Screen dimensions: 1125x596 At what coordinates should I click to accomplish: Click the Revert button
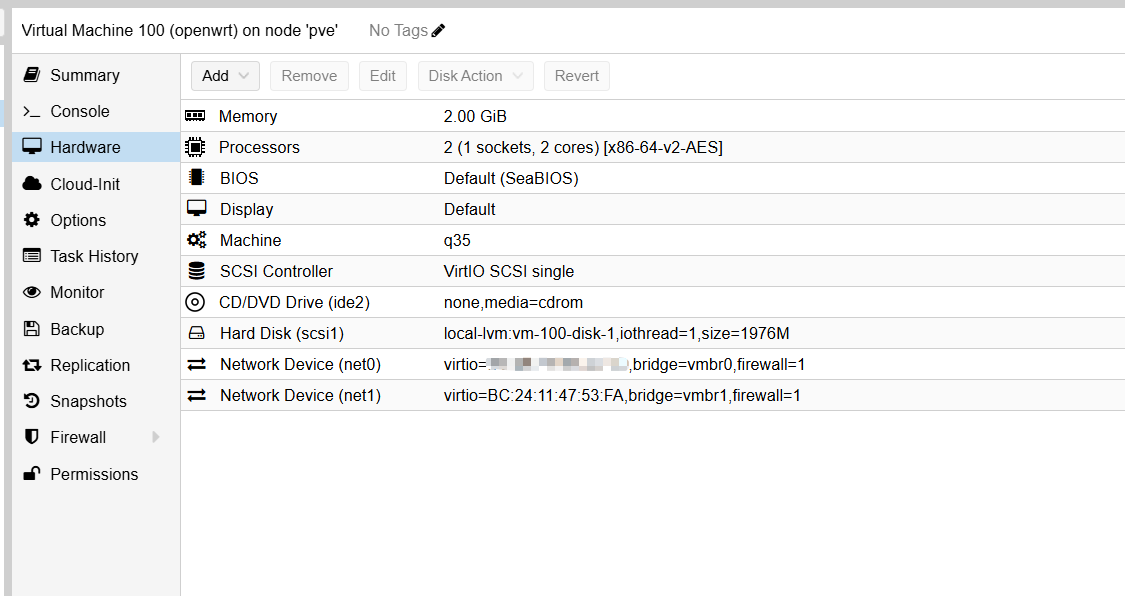point(576,76)
